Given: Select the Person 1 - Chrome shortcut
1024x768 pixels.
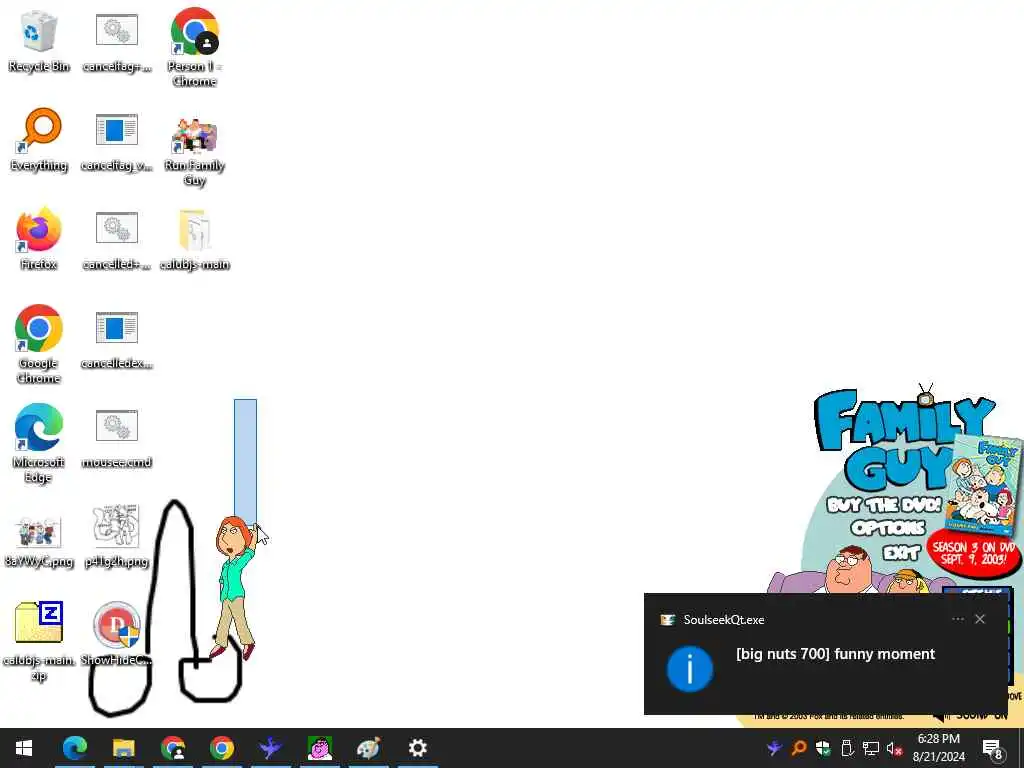Looking at the screenshot, I should click(195, 47).
